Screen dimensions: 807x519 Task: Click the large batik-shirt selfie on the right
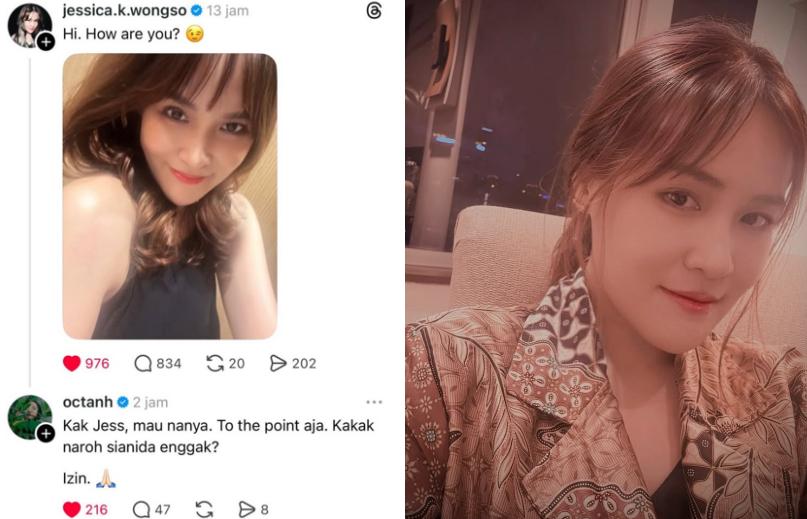(x=606, y=260)
